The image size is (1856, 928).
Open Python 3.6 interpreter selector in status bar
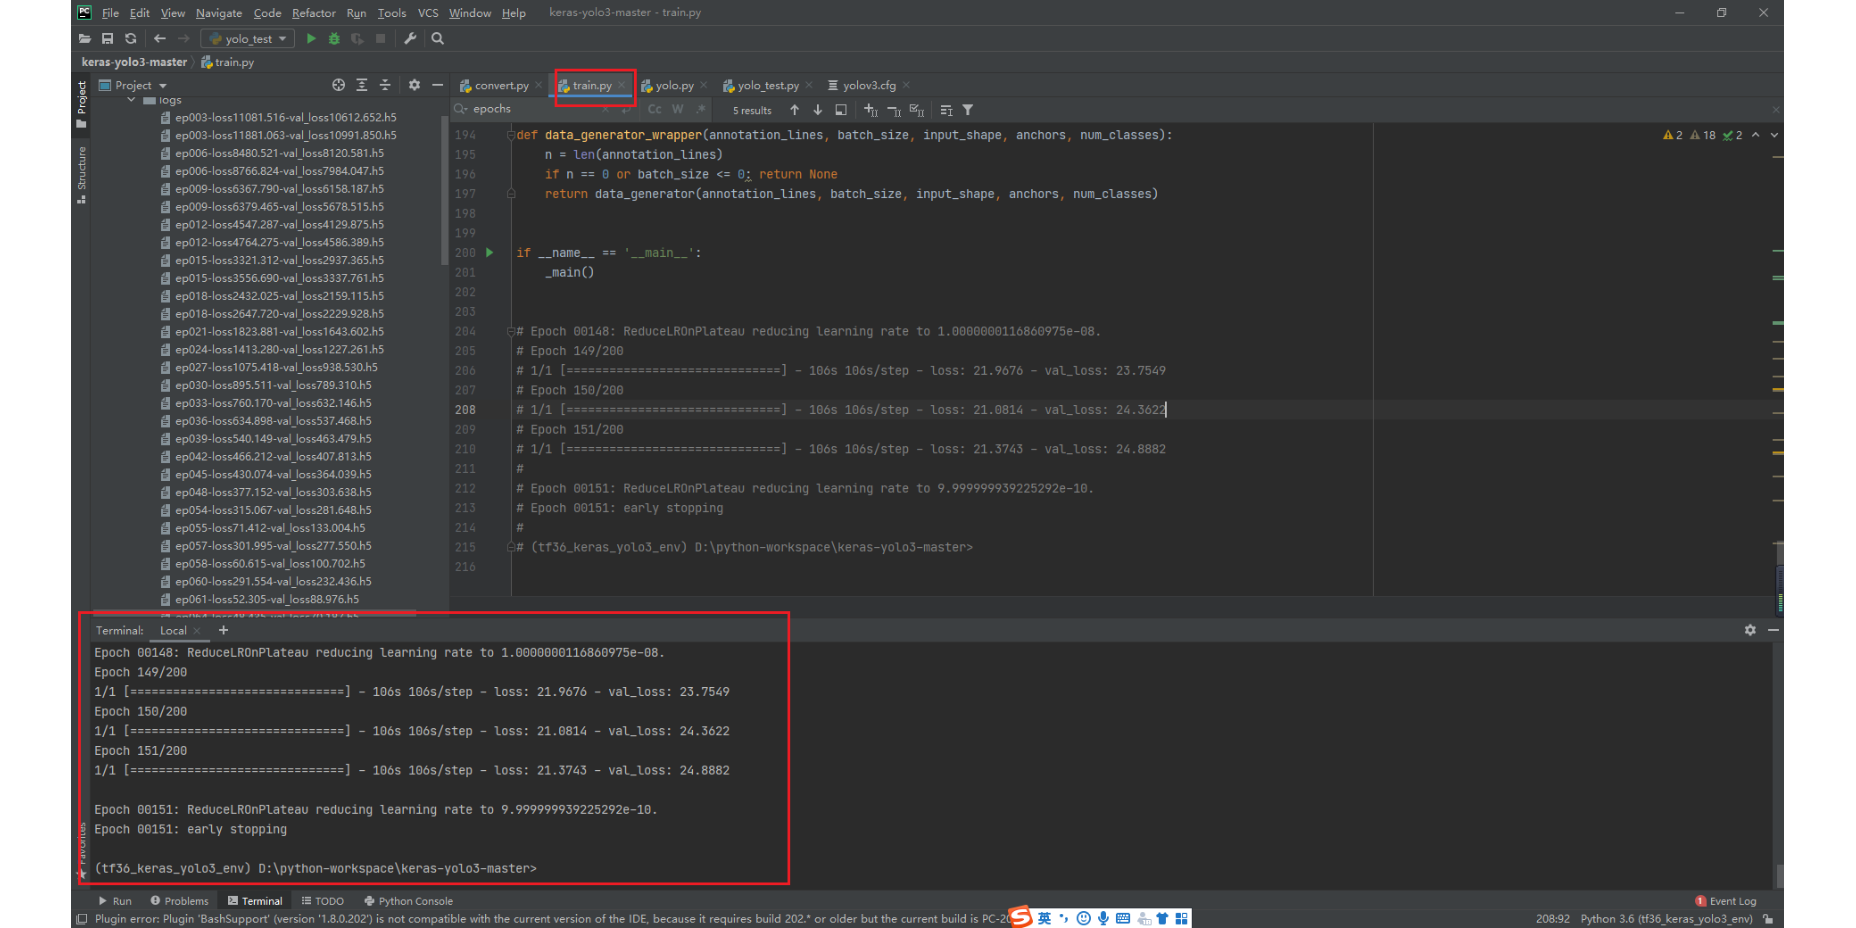[1666, 919]
